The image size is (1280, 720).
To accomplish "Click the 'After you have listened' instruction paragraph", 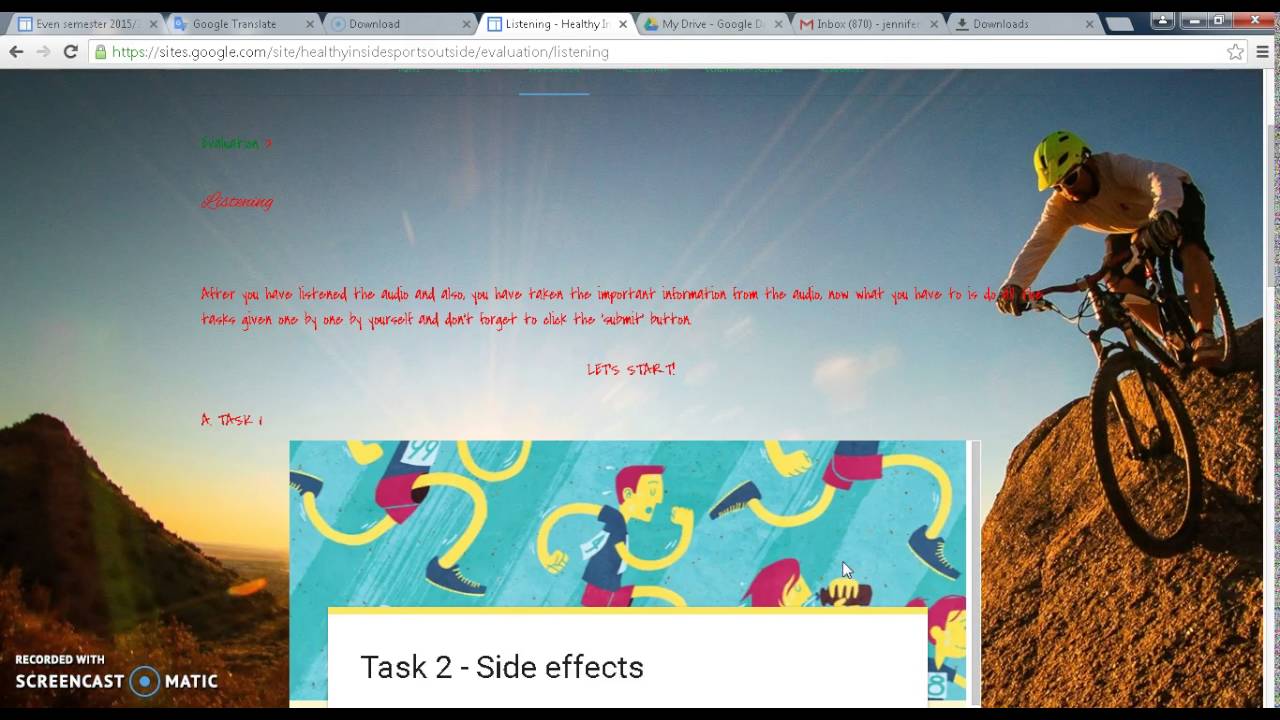I will (x=621, y=307).
